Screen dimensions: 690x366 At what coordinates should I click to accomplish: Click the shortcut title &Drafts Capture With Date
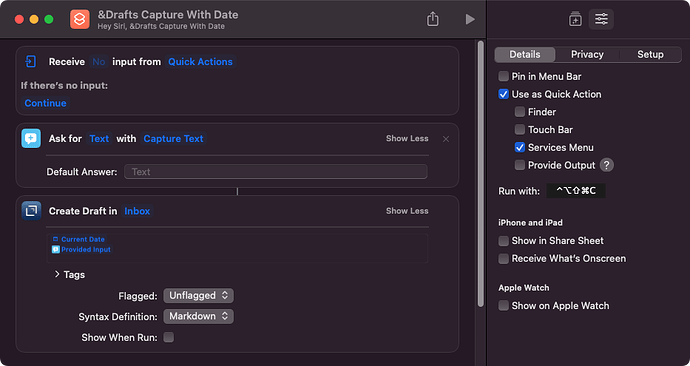168,15
